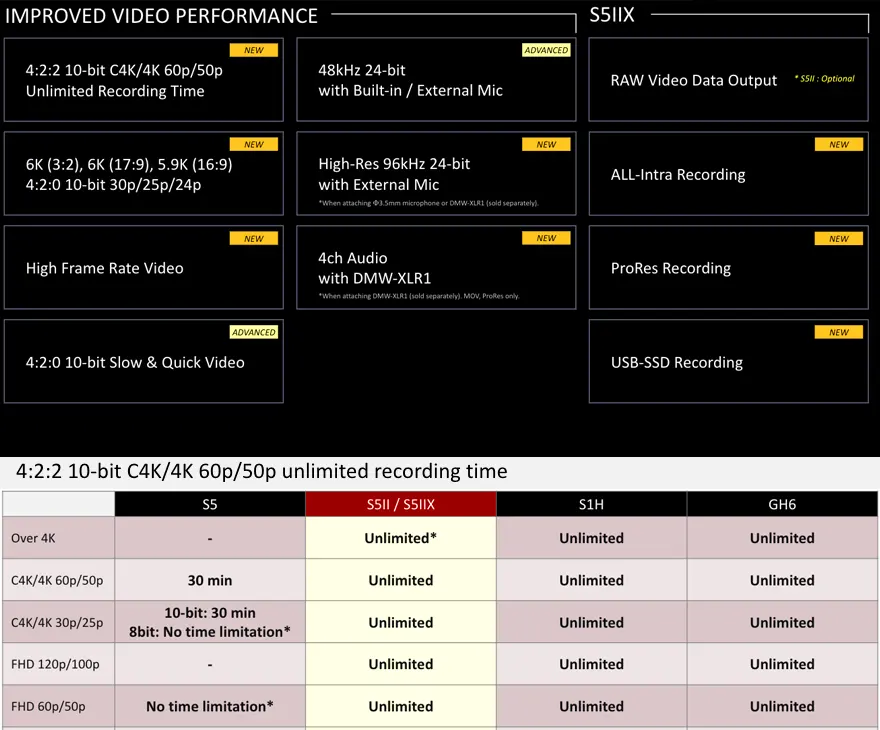
Task: Click the 'RAW Video Data Output' card text
Action: tap(694, 80)
